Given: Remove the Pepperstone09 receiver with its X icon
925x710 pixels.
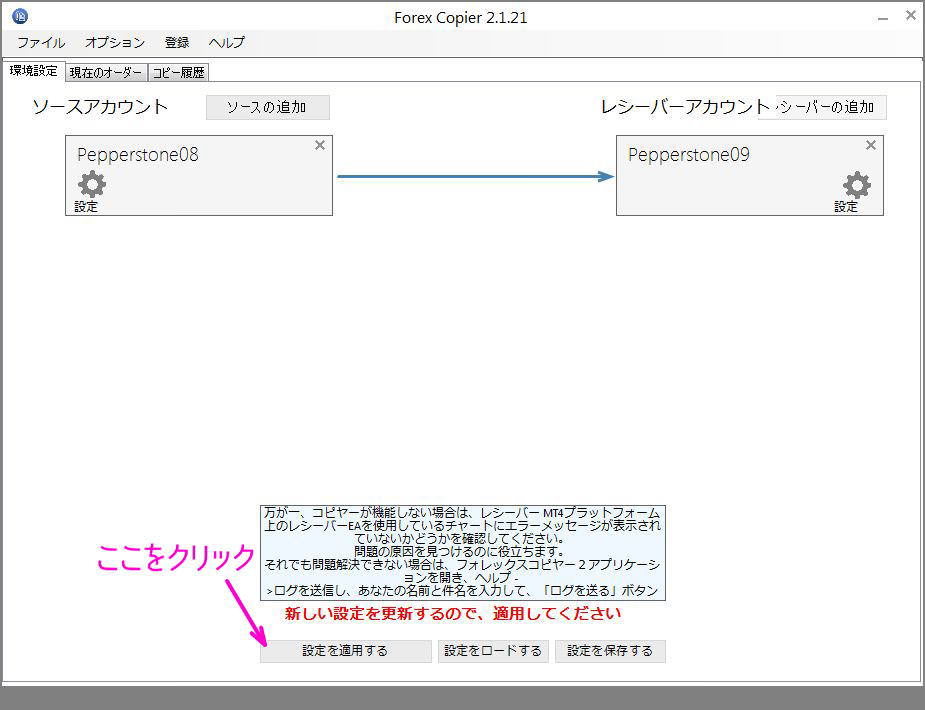Looking at the screenshot, I should (x=870, y=145).
